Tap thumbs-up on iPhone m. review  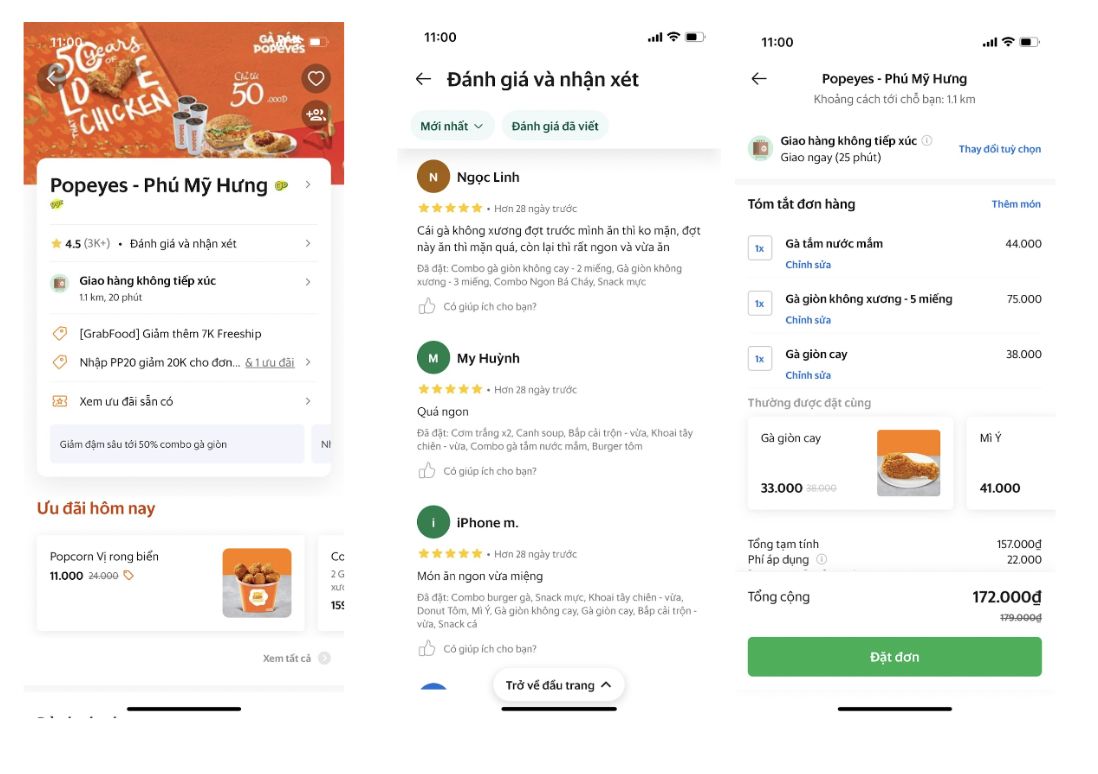(x=426, y=649)
